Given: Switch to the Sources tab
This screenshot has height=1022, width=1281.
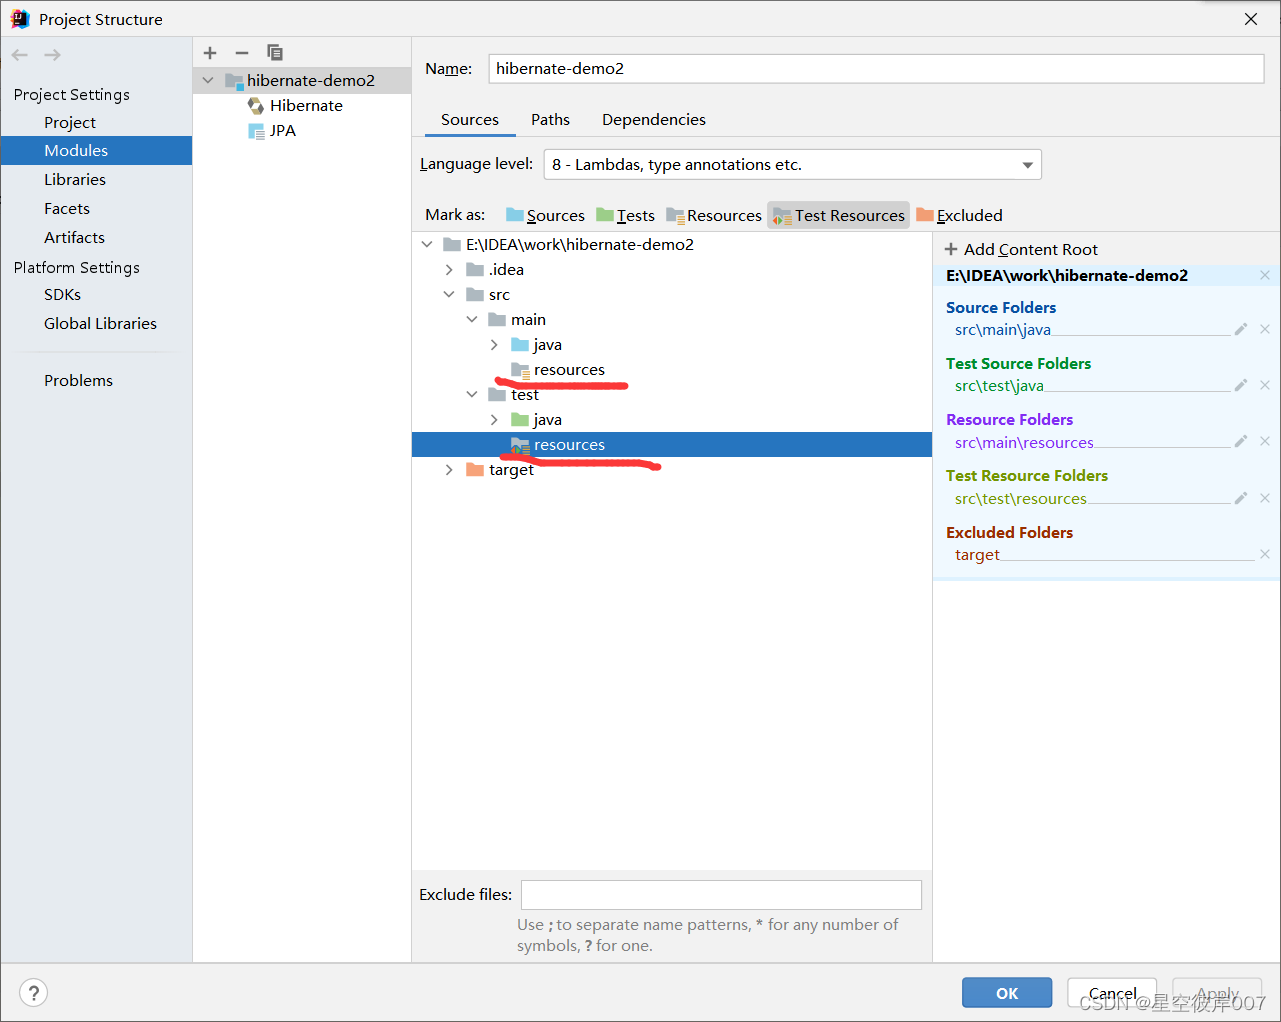Looking at the screenshot, I should (470, 119).
